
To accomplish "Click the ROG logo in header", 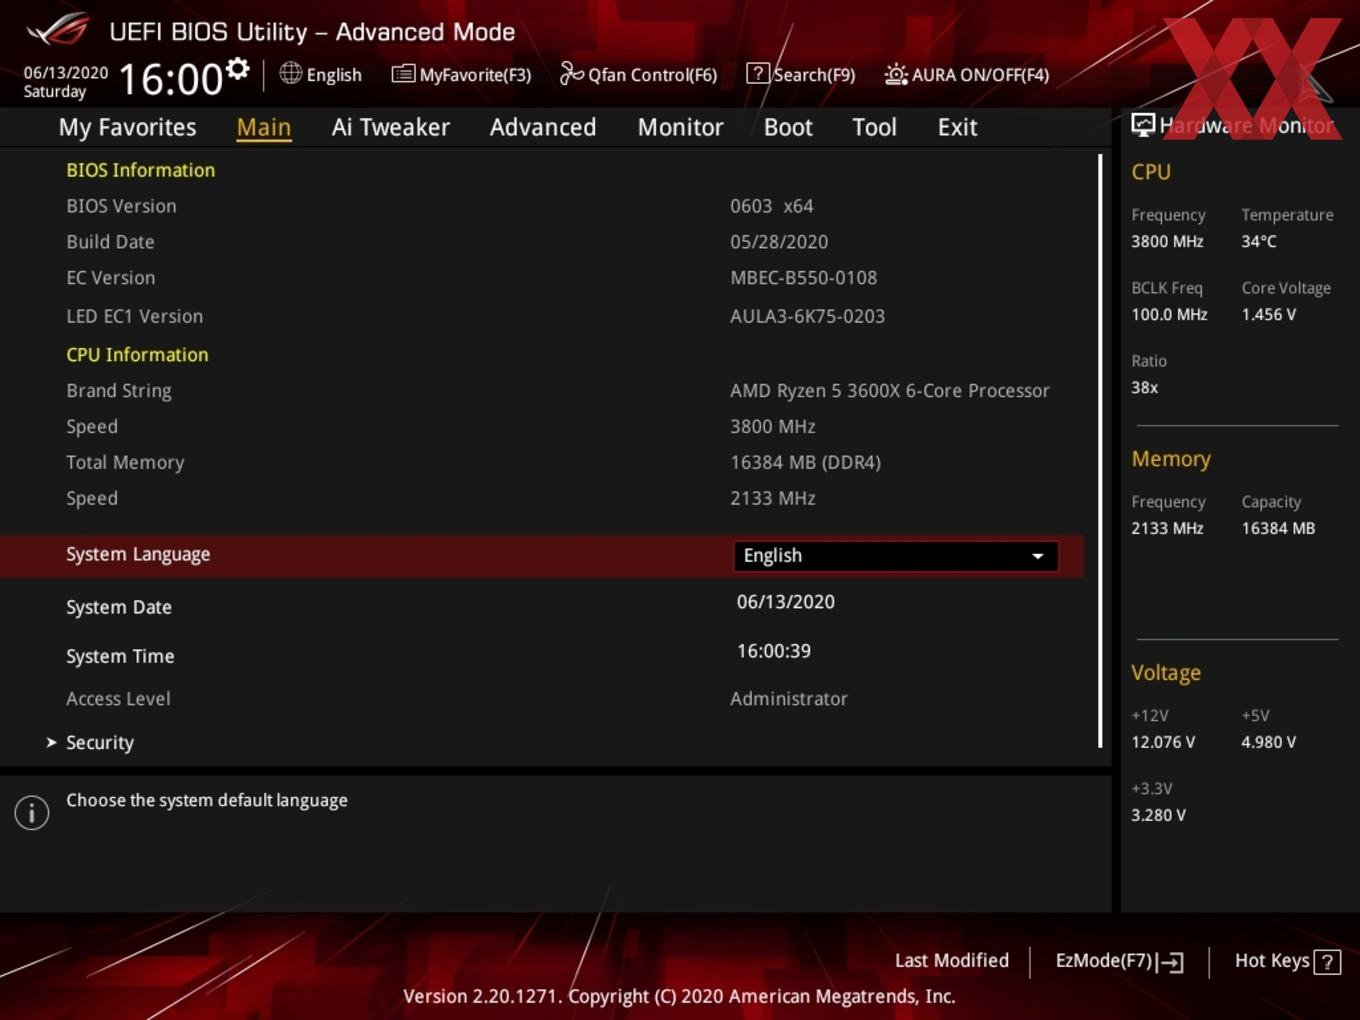I will click(58, 30).
